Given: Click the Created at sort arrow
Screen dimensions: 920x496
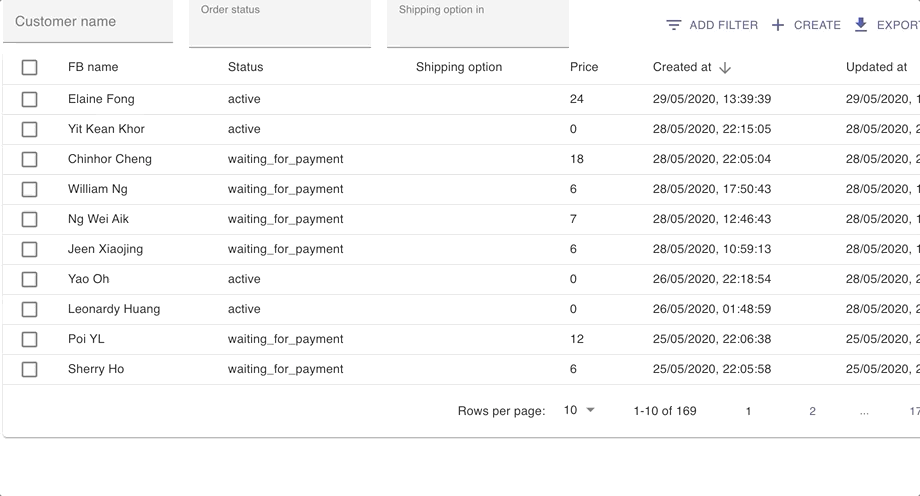Looking at the screenshot, I should click(725, 67).
